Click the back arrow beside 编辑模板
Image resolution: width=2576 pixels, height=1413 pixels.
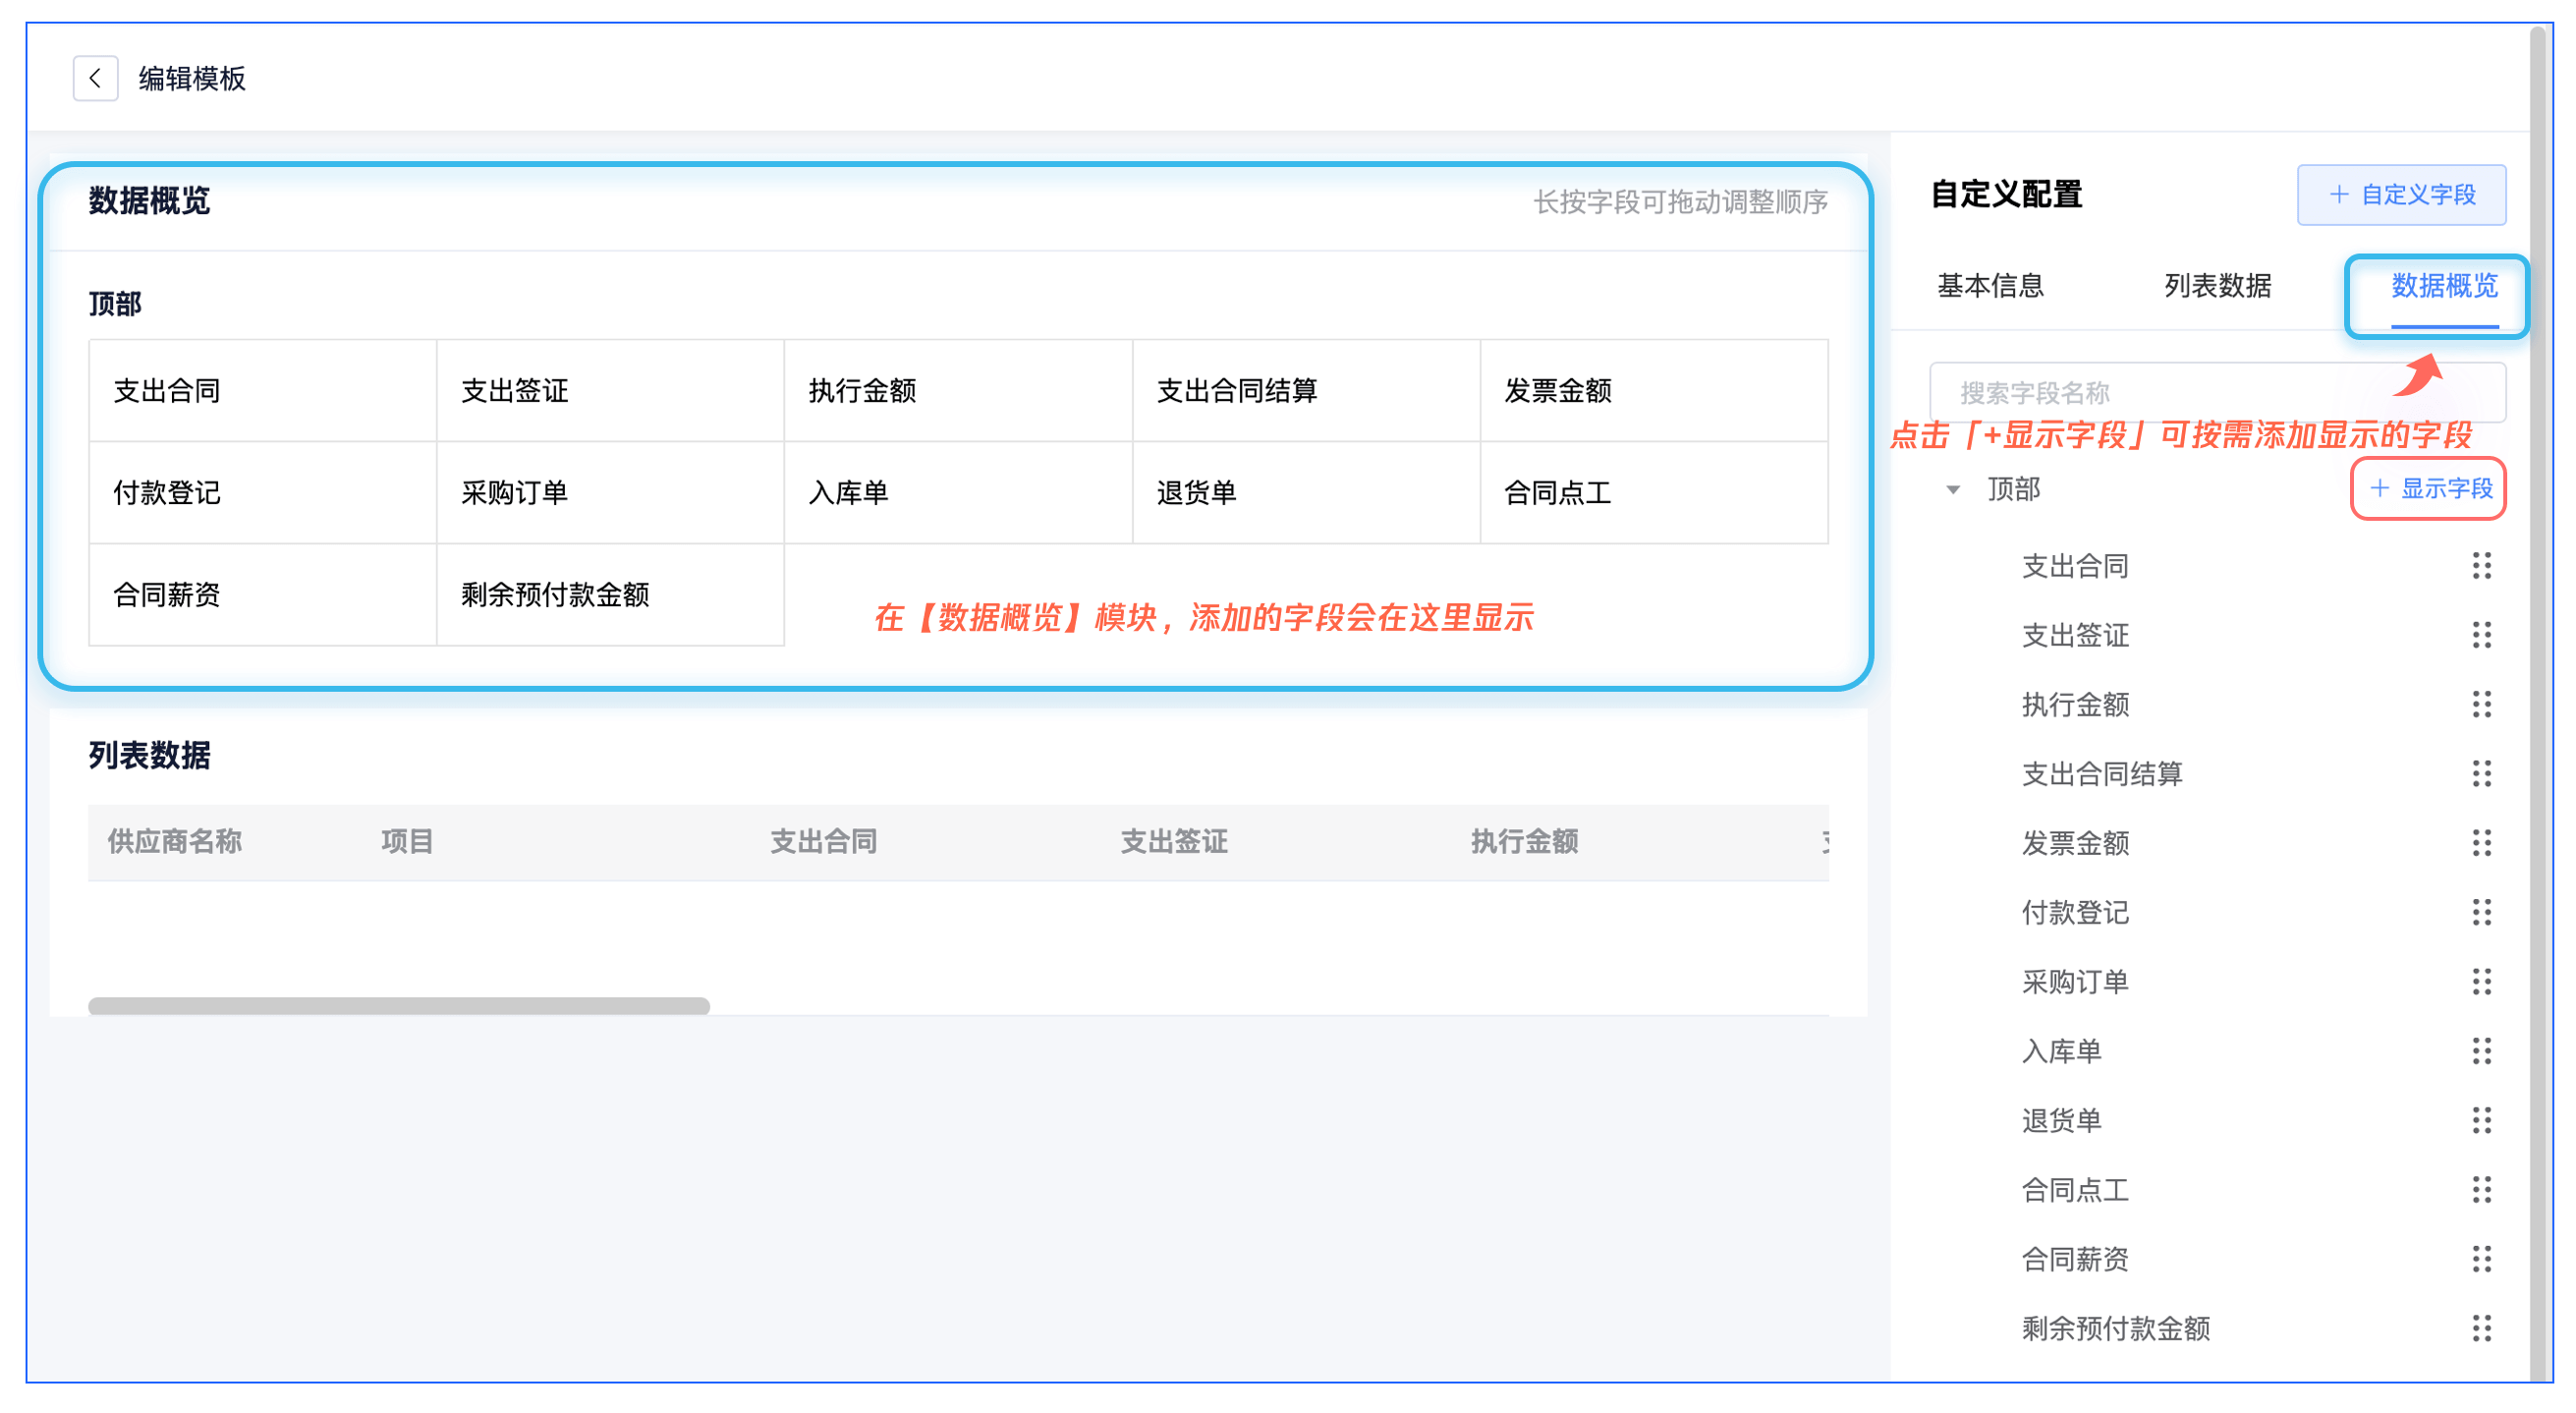pyautogui.click(x=95, y=78)
